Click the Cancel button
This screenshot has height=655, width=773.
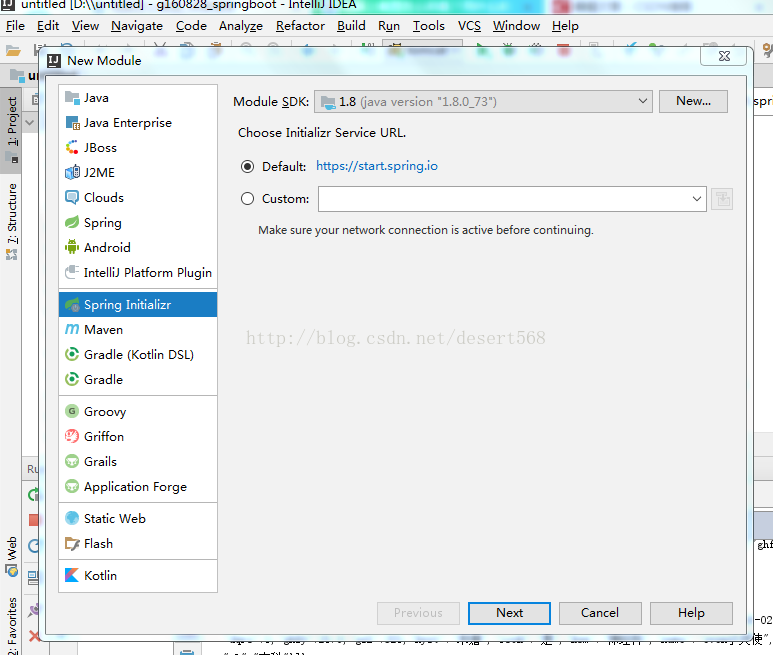click(600, 613)
